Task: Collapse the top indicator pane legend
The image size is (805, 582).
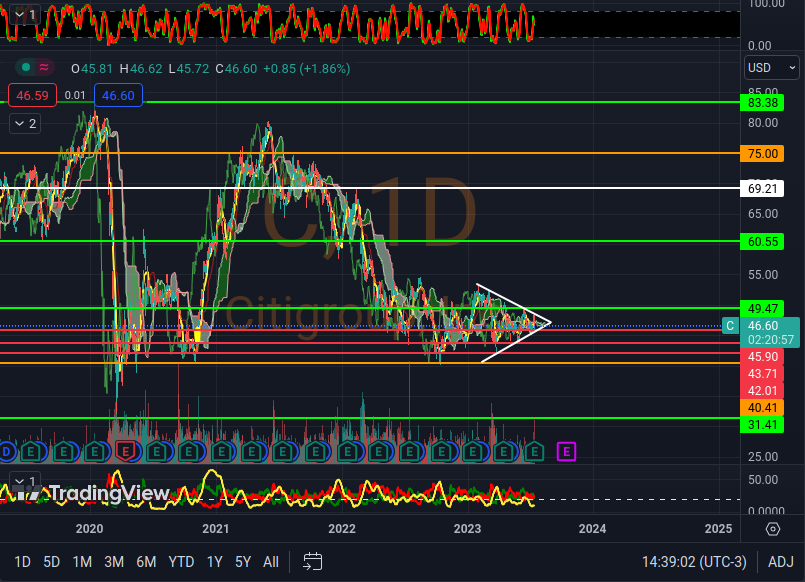Action: pos(25,14)
